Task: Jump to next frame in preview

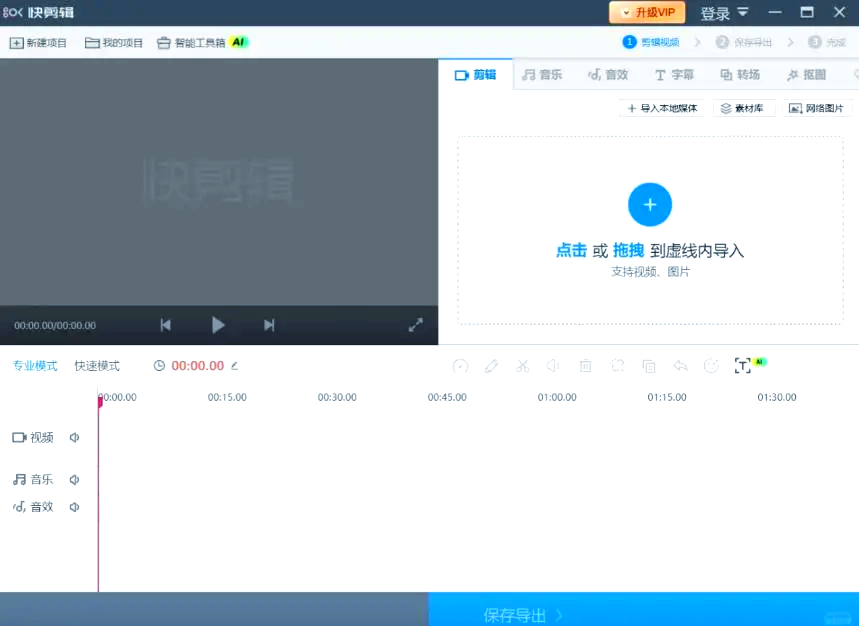Action: coord(269,325)
